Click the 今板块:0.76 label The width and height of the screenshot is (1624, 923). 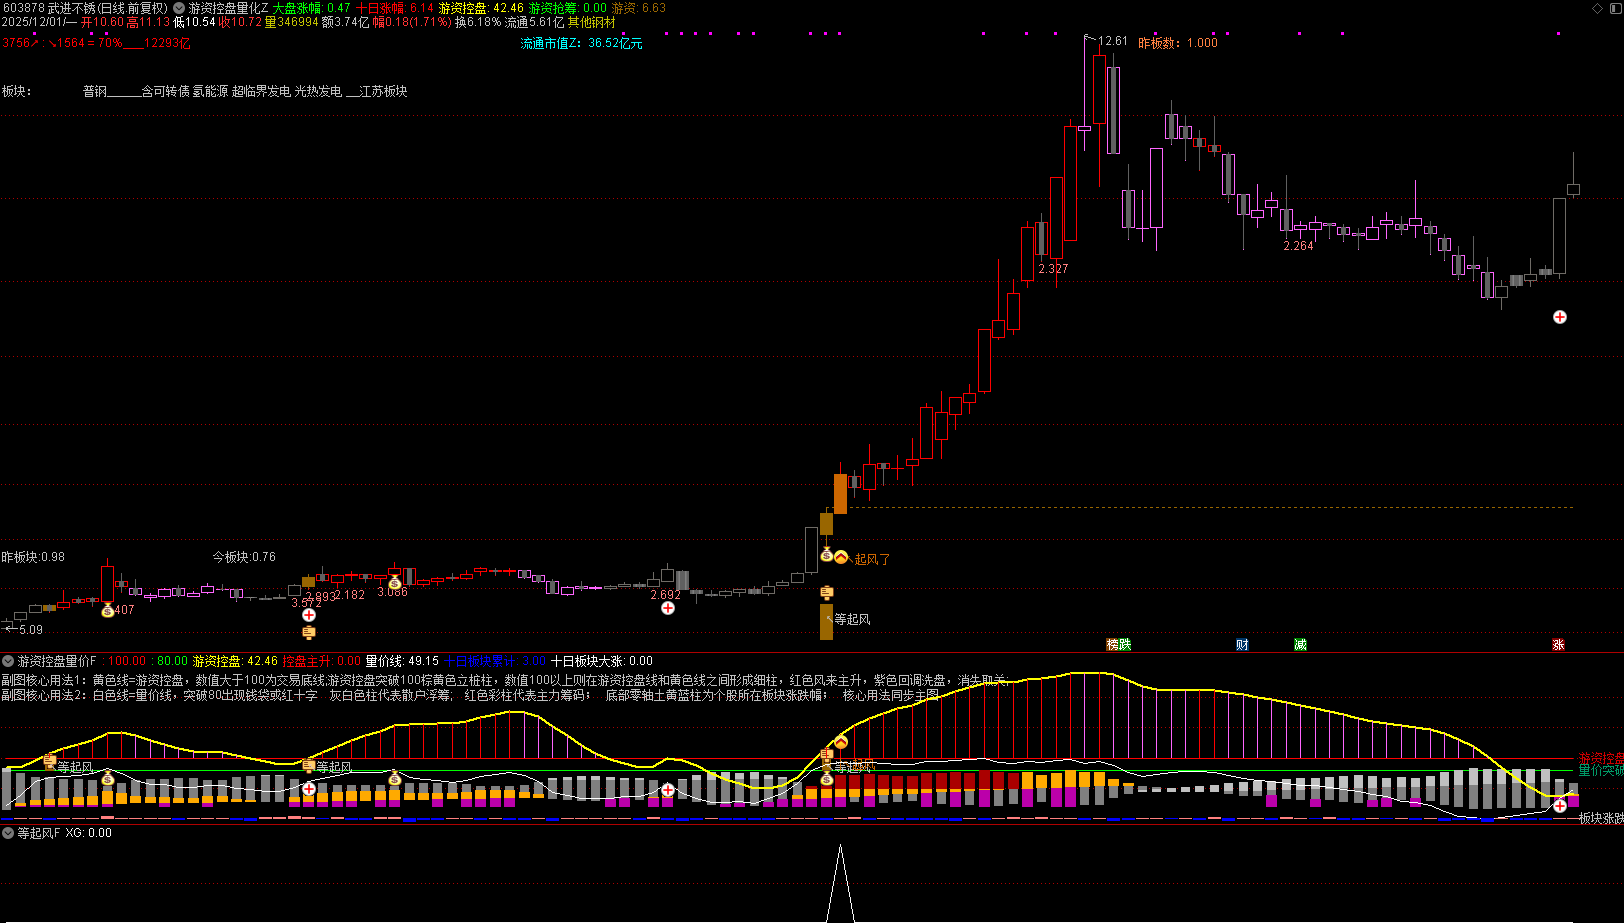click(x=244, y=557)
